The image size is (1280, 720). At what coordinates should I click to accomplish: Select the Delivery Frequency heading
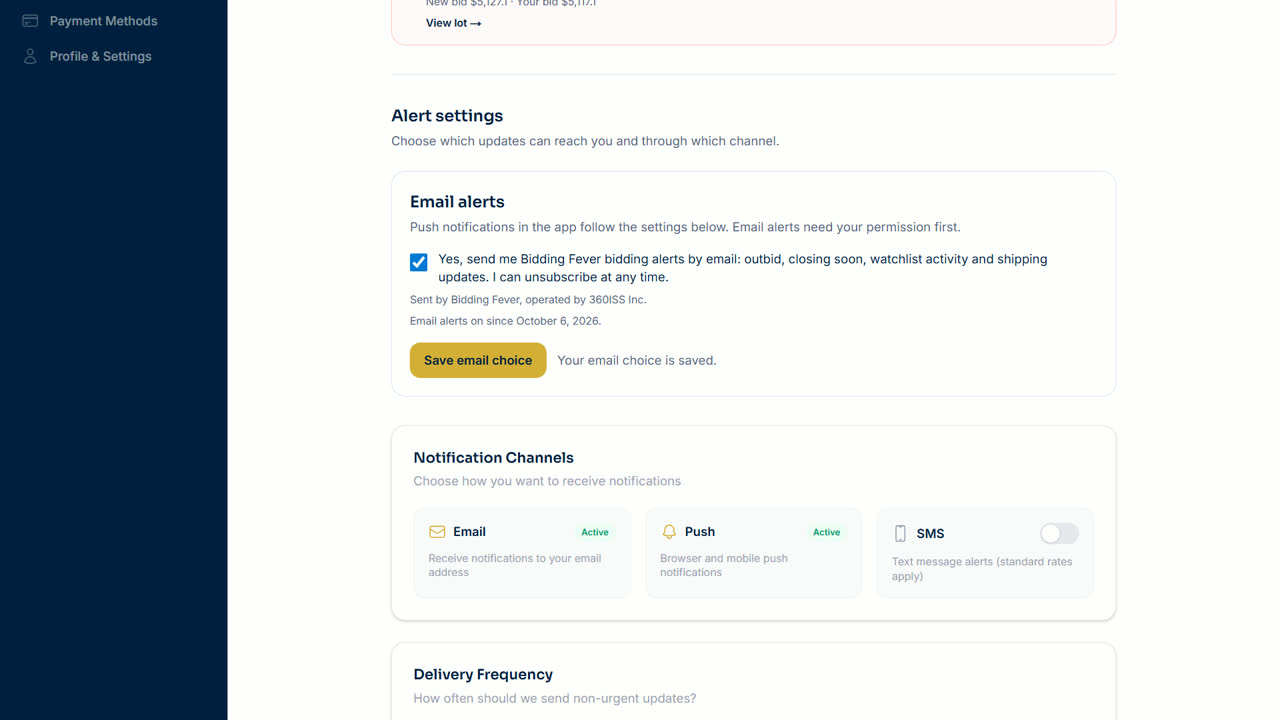pos(483,674)
